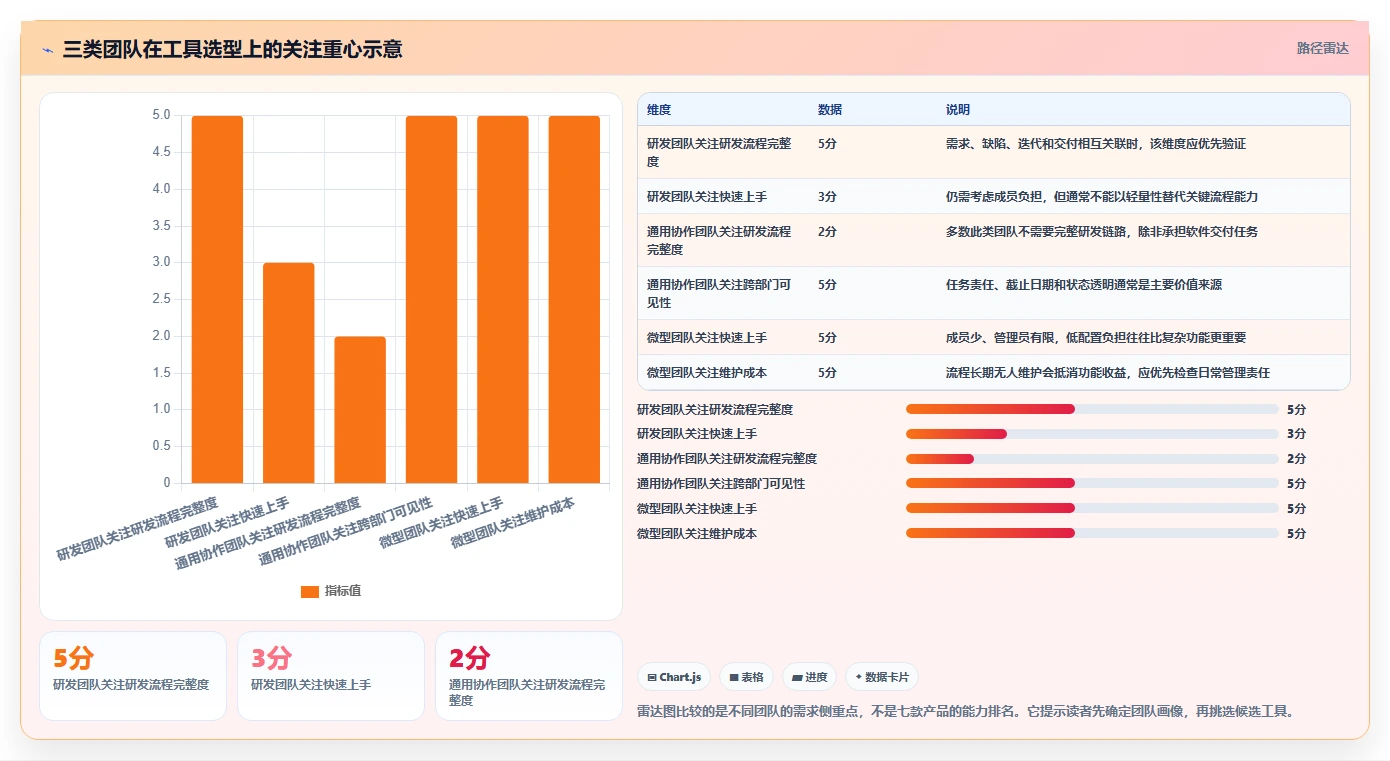
Task: Open the pink 3分 data card
Action: click(331, 675)
